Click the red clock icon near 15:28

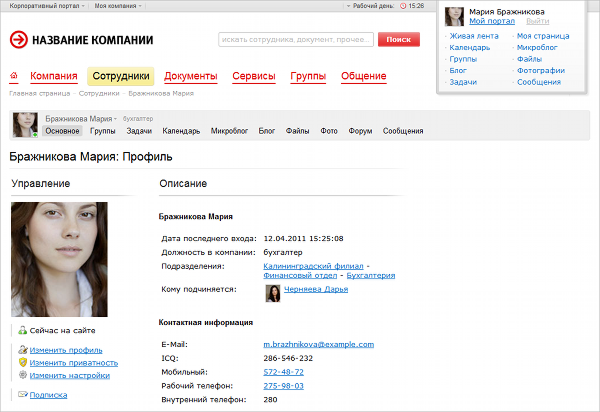coord(403,6)
